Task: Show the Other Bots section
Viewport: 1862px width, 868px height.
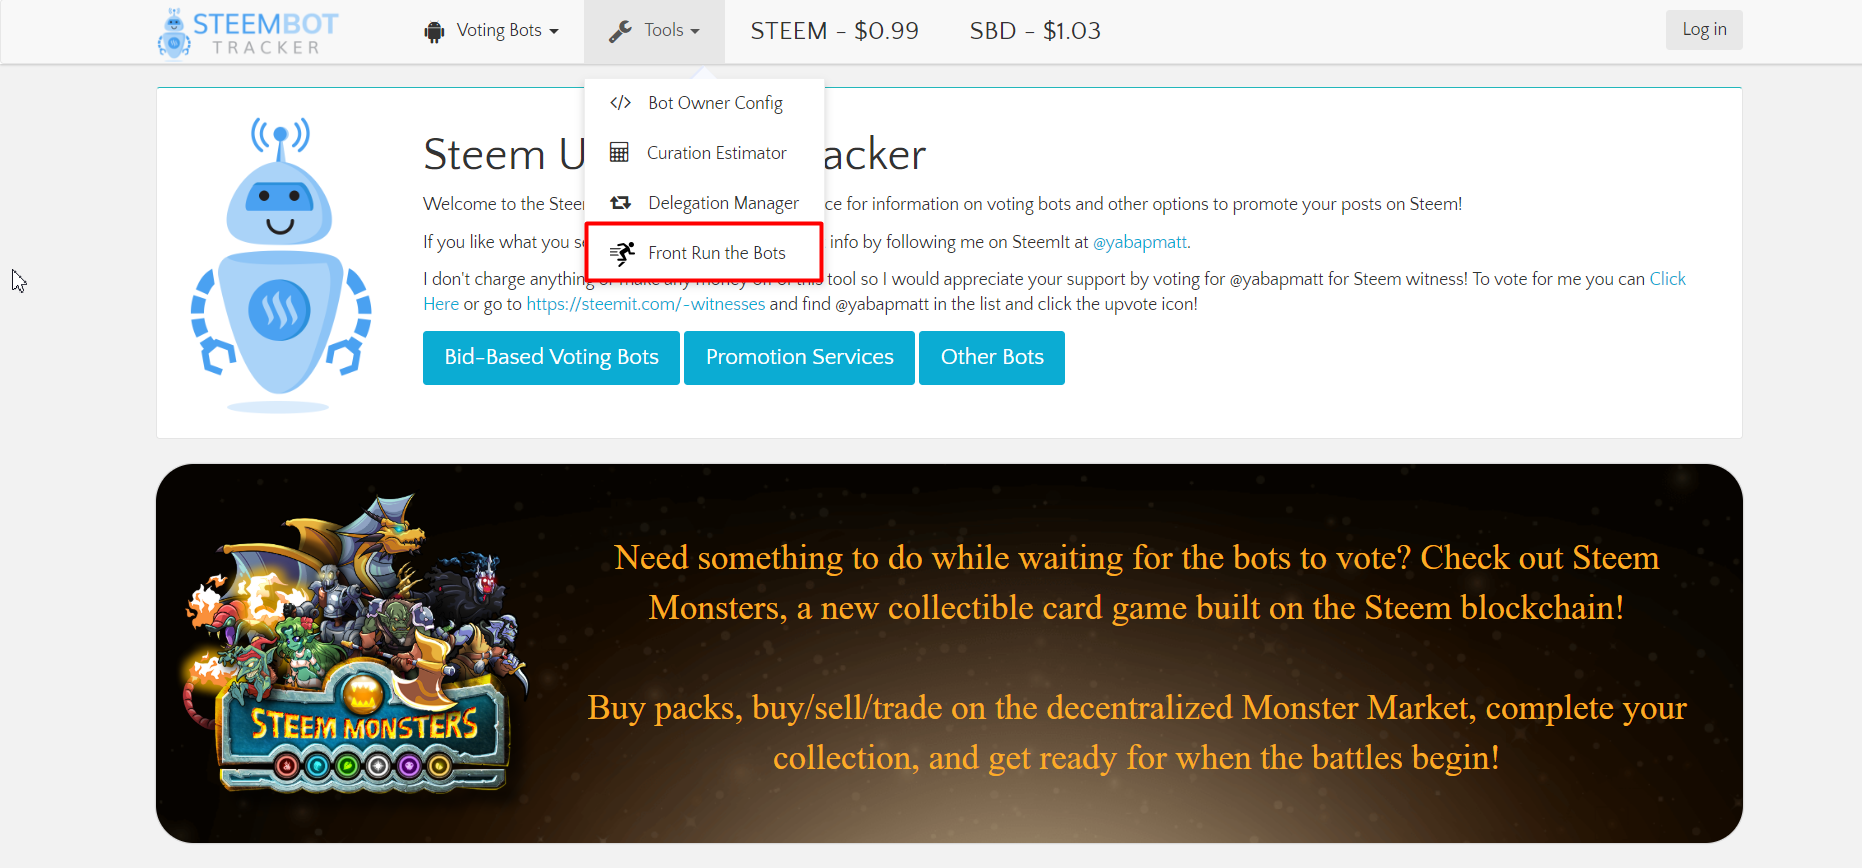Action: point(992,358)
